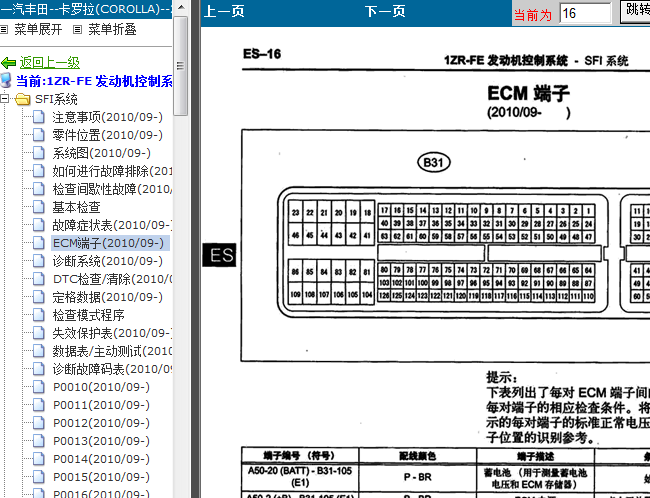This screenshot has width=650, height=498.
Task: Click the ECM 端子 page heading
Action: click(x=528, y=94)
